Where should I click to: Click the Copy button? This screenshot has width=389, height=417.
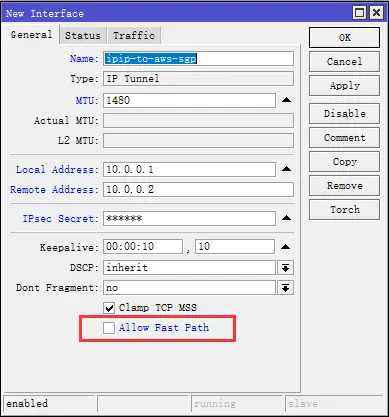[344, 162]
